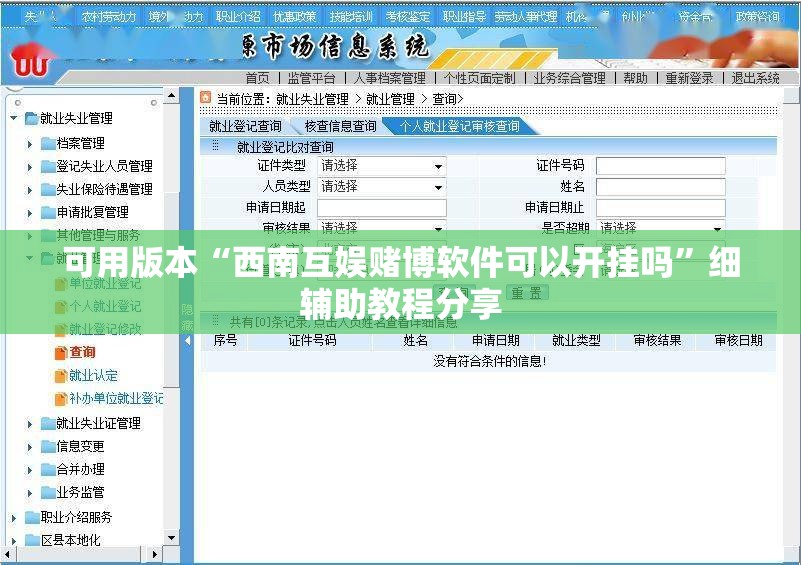The image size is (801, 565).
Task: Open the 职业指导 top module tab
Action: tap(464, 16)
